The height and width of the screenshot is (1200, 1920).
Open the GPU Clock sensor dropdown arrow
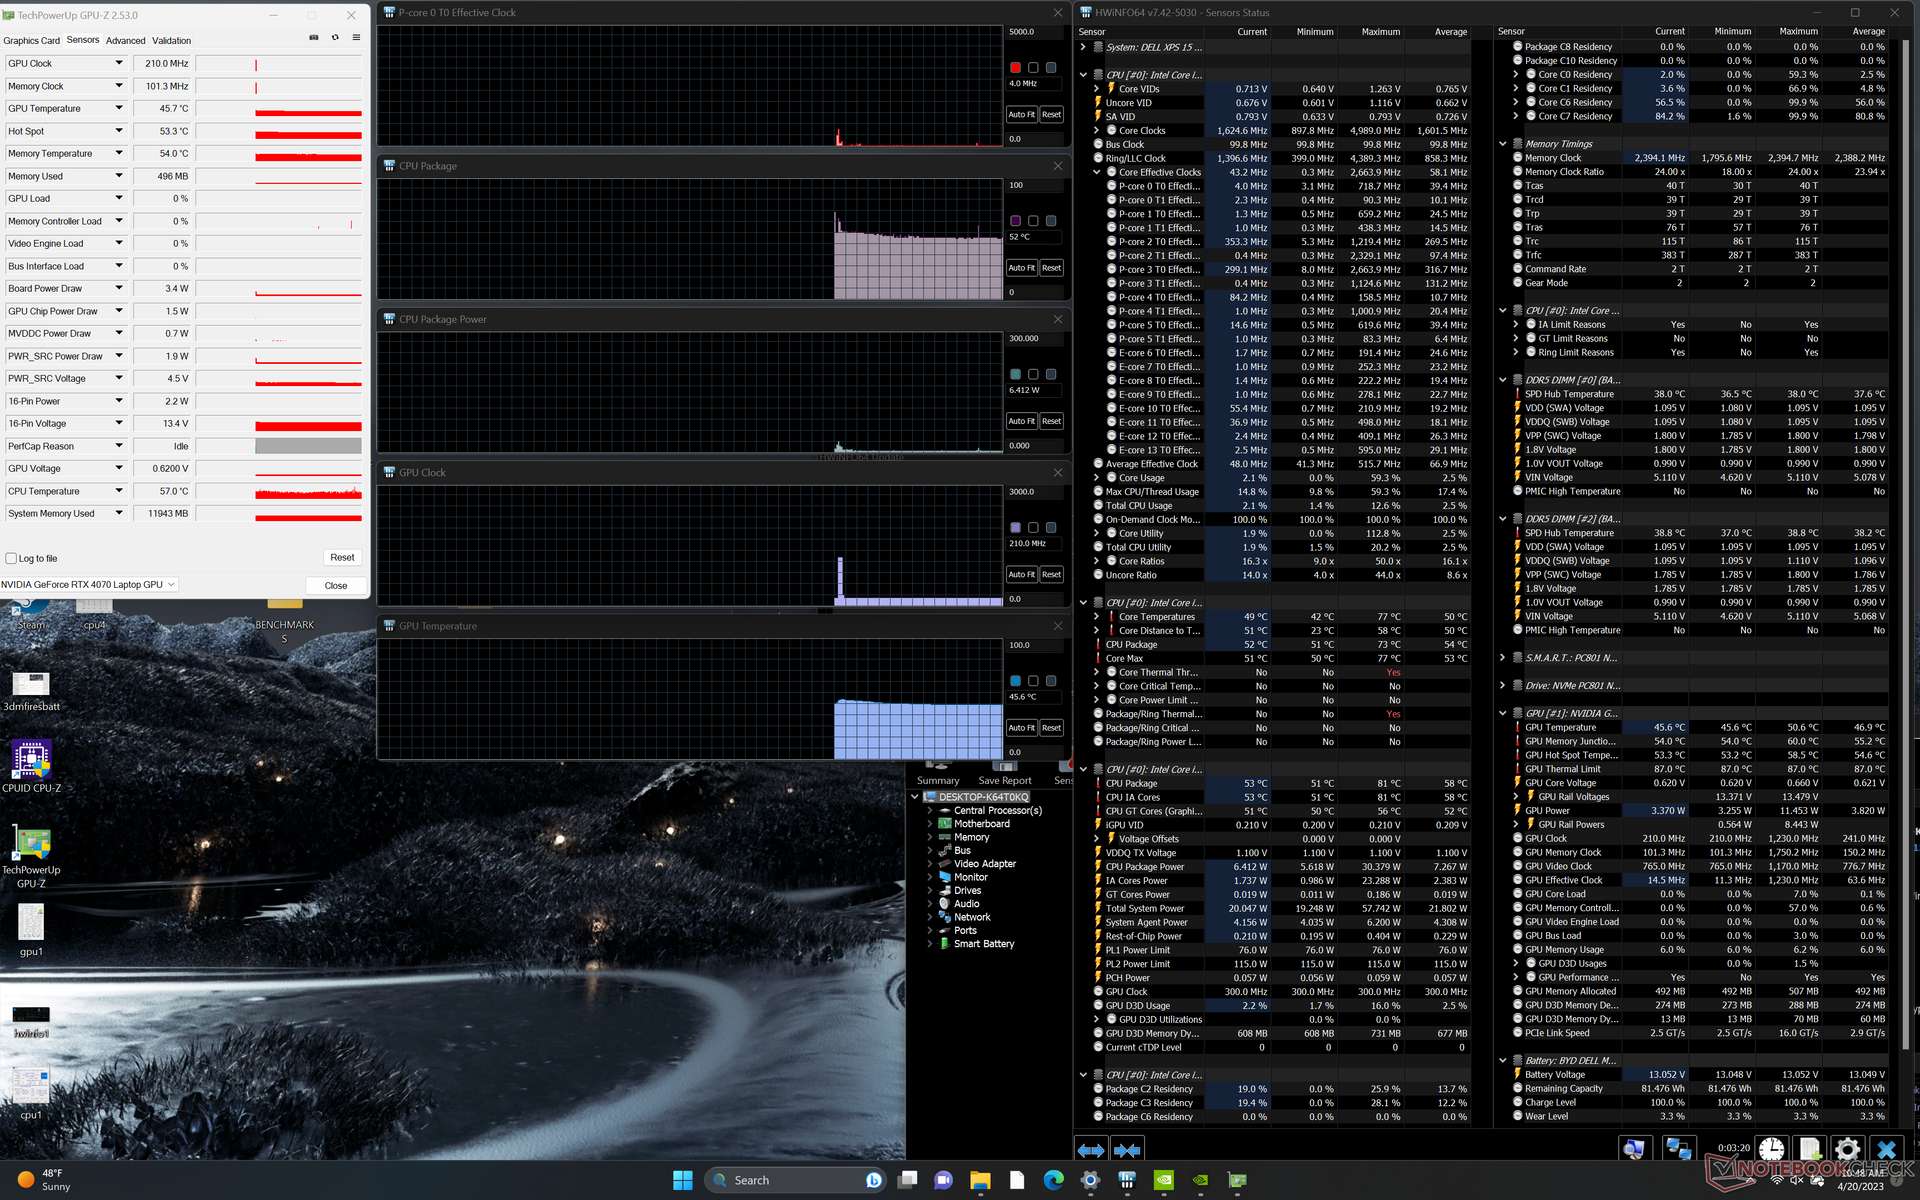pos(118,63)
